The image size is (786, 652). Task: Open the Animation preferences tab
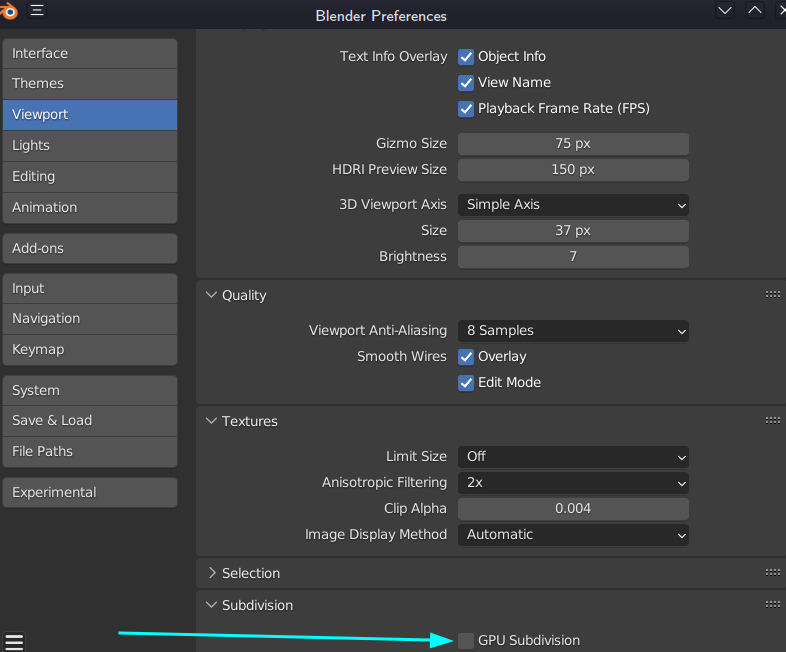[x=90, y=208]
